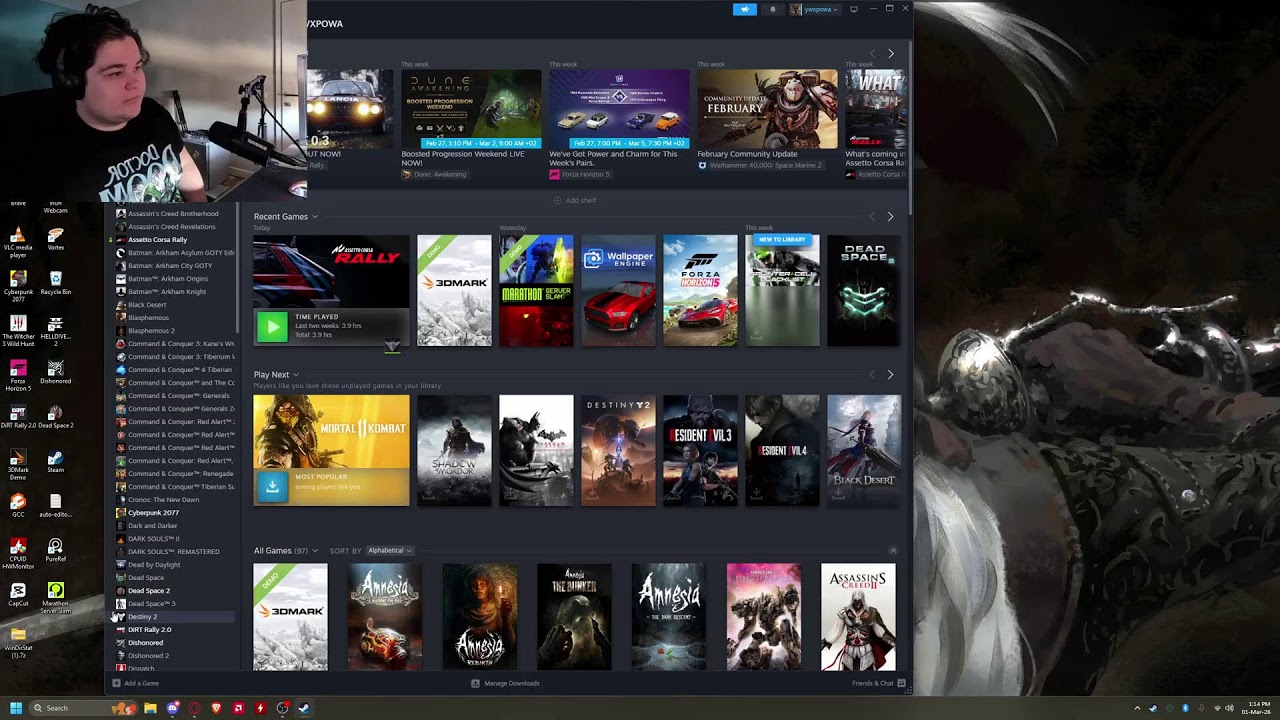Image resolution: width=1280 pixels, height=720 pixels.
Task: Click the CPUID HWMonitor desktop icon
Action: pyautogui.click(x=18, y=553)
